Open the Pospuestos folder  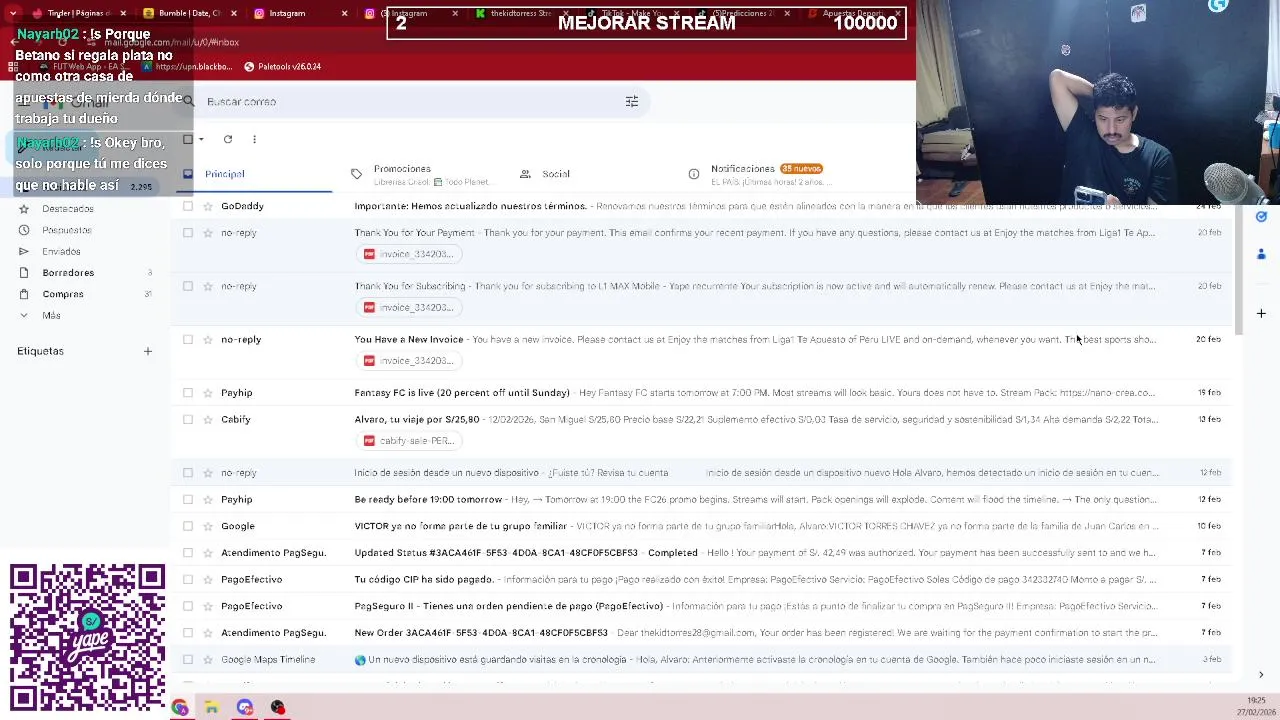(x=67, y=230)
